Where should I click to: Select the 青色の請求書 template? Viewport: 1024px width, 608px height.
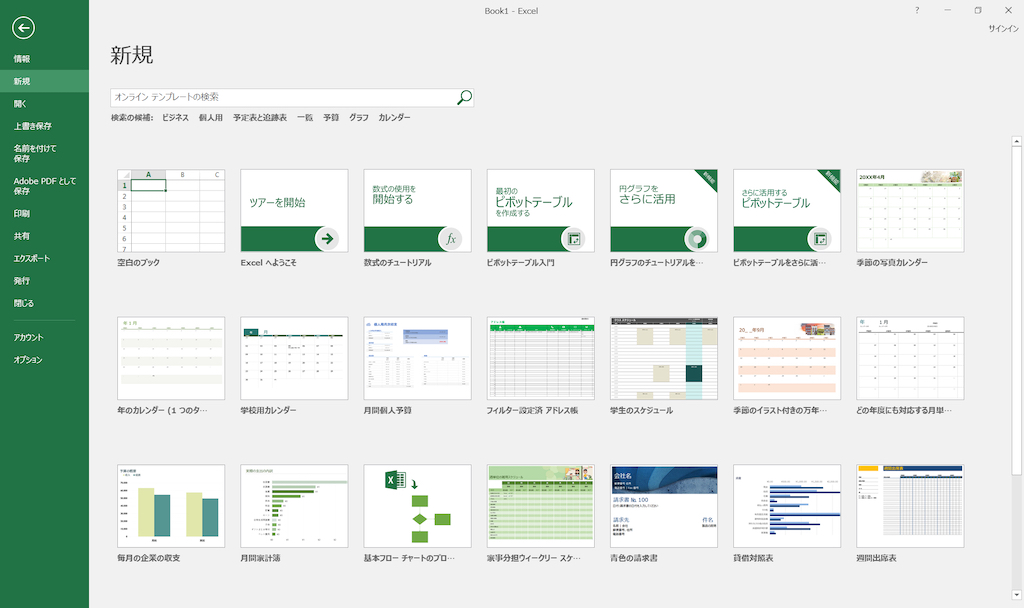pos(664,513)
